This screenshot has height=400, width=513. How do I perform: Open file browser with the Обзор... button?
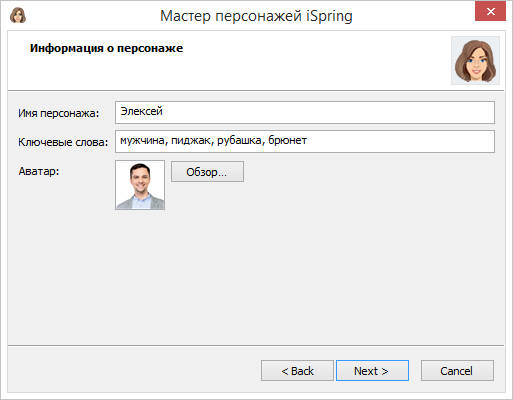coord(207,172)
